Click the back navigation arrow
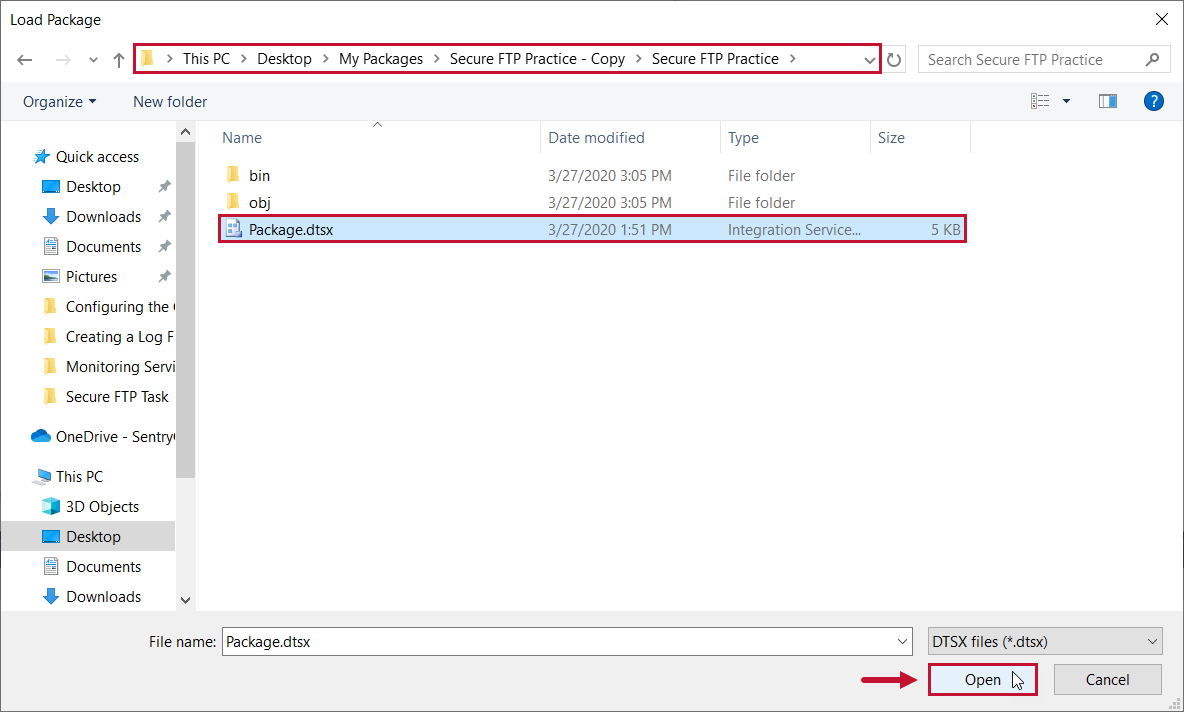 [24, 59]
